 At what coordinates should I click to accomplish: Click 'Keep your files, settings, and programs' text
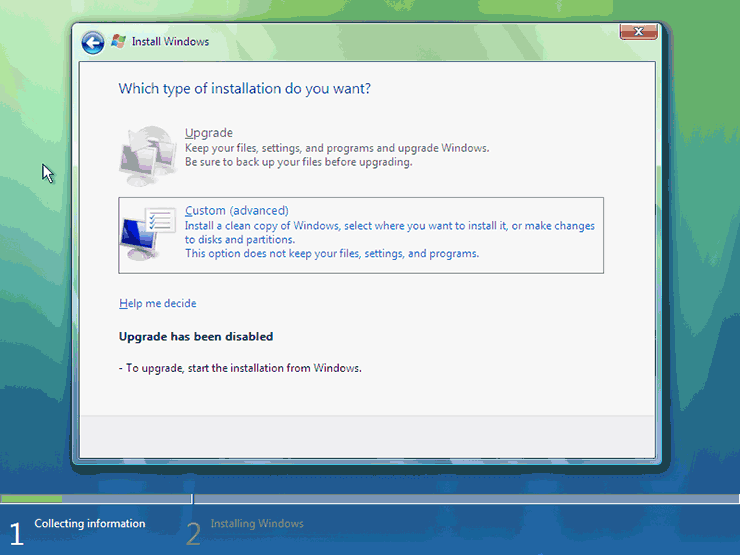coord(337,148)
